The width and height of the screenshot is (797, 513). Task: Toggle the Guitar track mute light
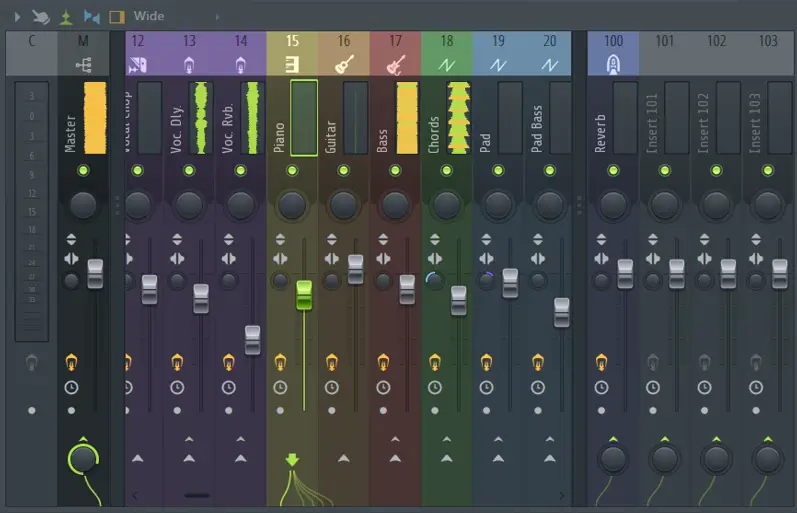click(344, 171)
